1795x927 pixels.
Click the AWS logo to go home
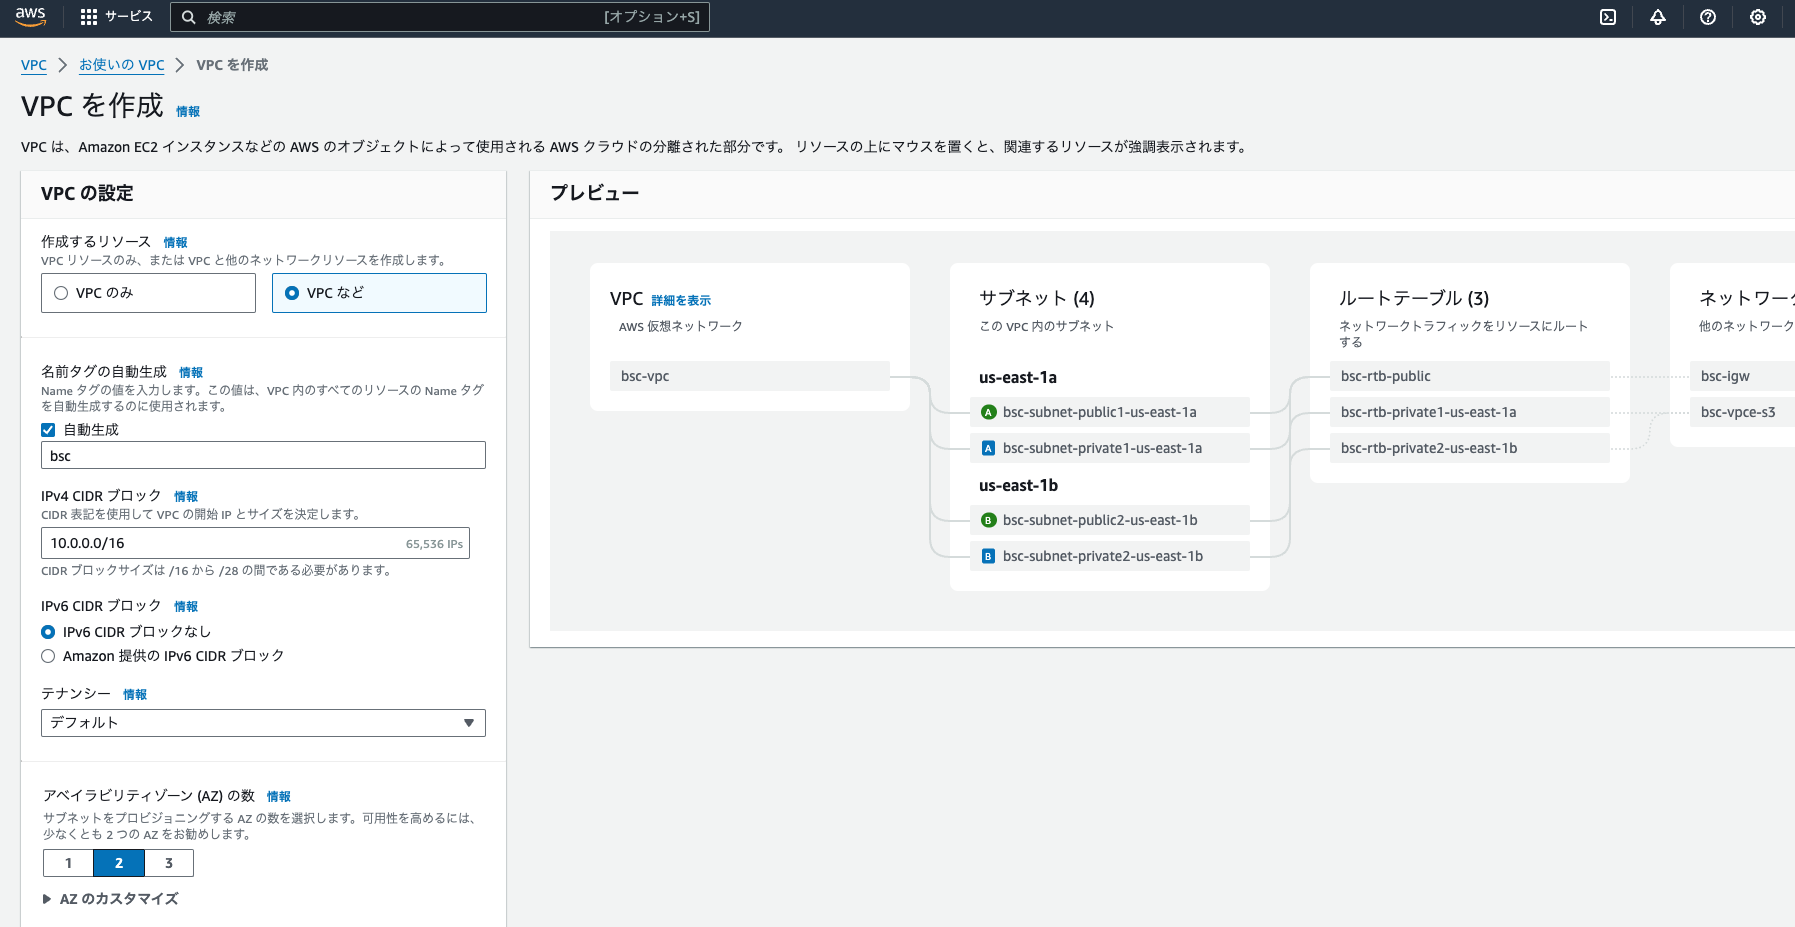pos(30,16)
